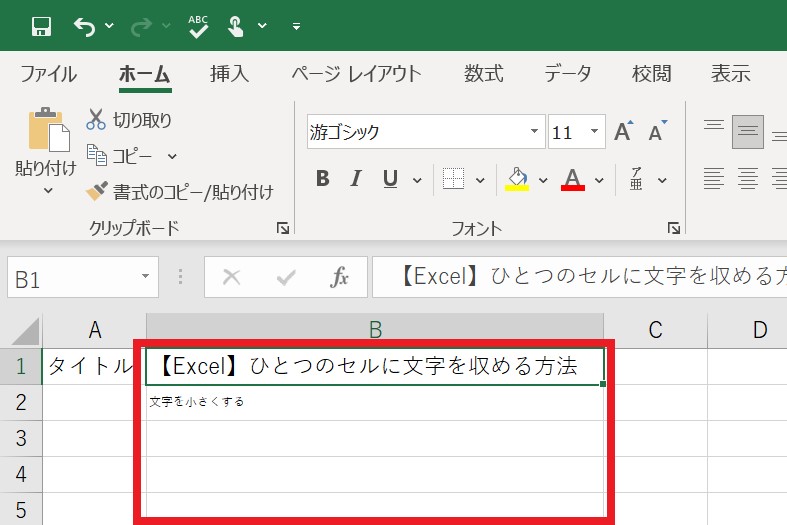Image resolution: width=787 pixels, height=525 pixels.
Task: Open the borders dropdown arrow
Action: [x=480, y=180]
